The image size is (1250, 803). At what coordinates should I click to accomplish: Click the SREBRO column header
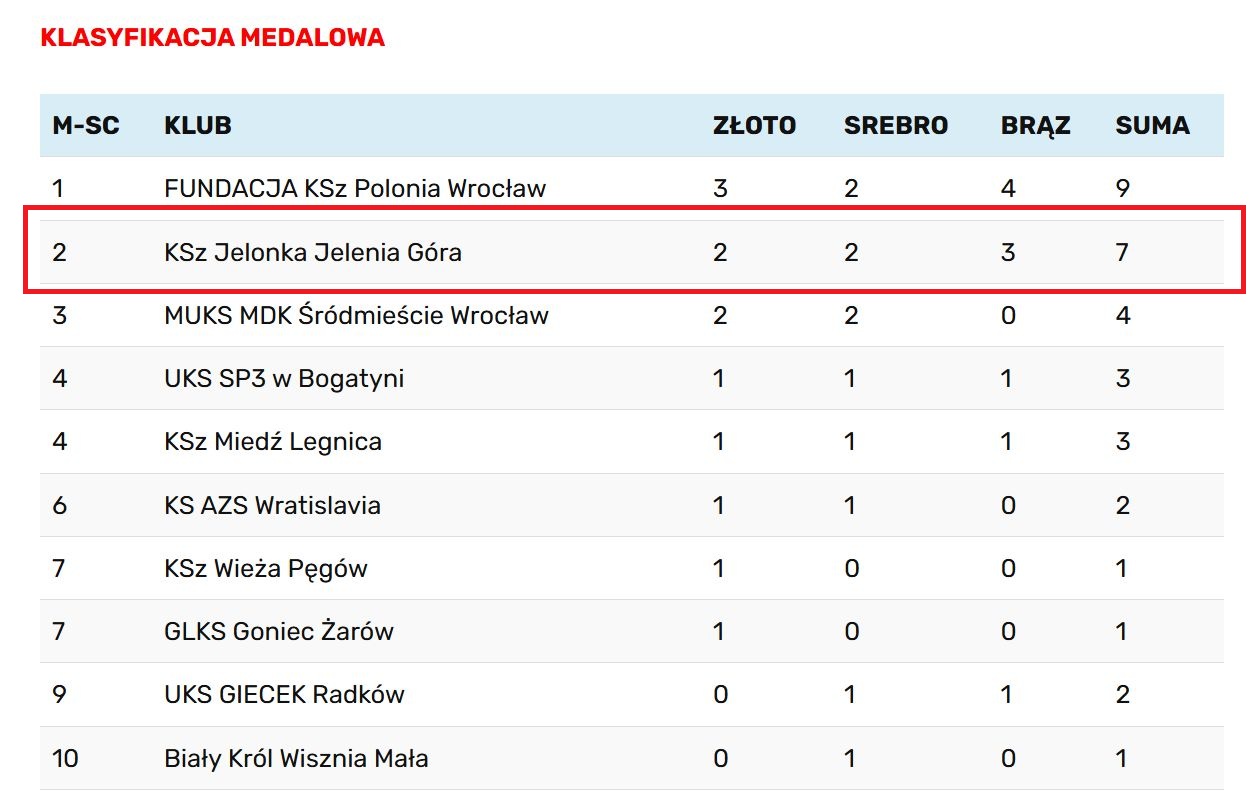(895, 126)
